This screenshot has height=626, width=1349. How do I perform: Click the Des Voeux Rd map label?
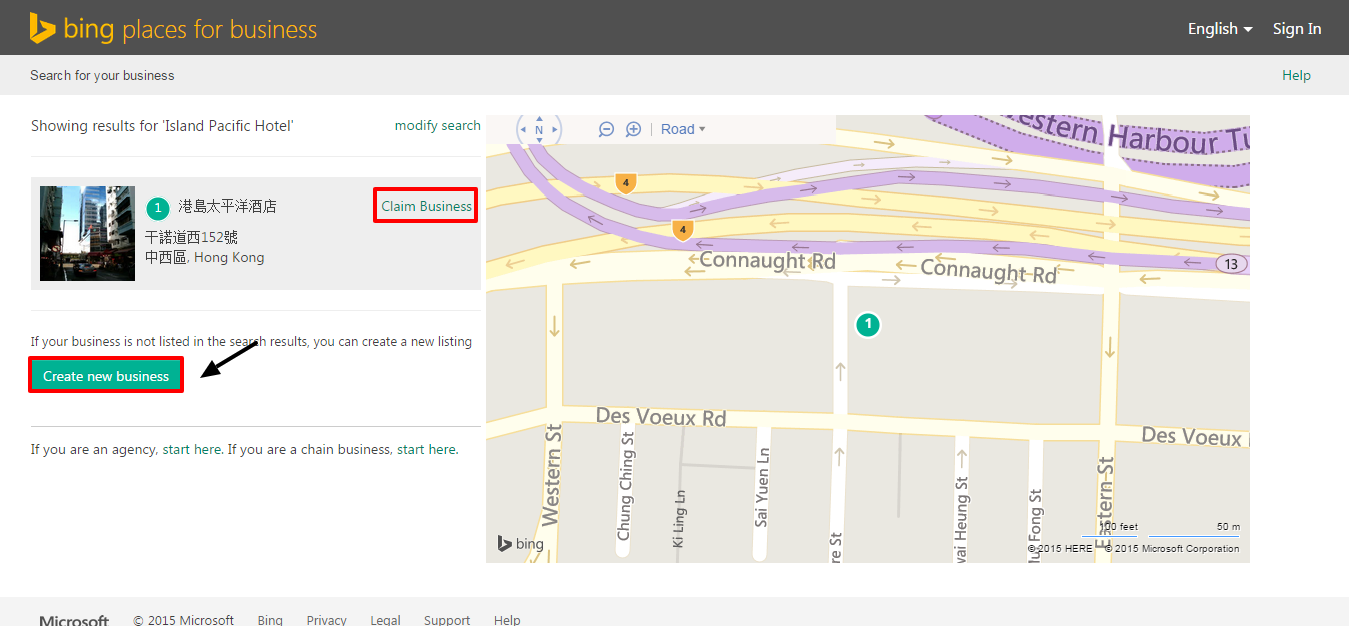pyautogui.click(x=661, y=416)
